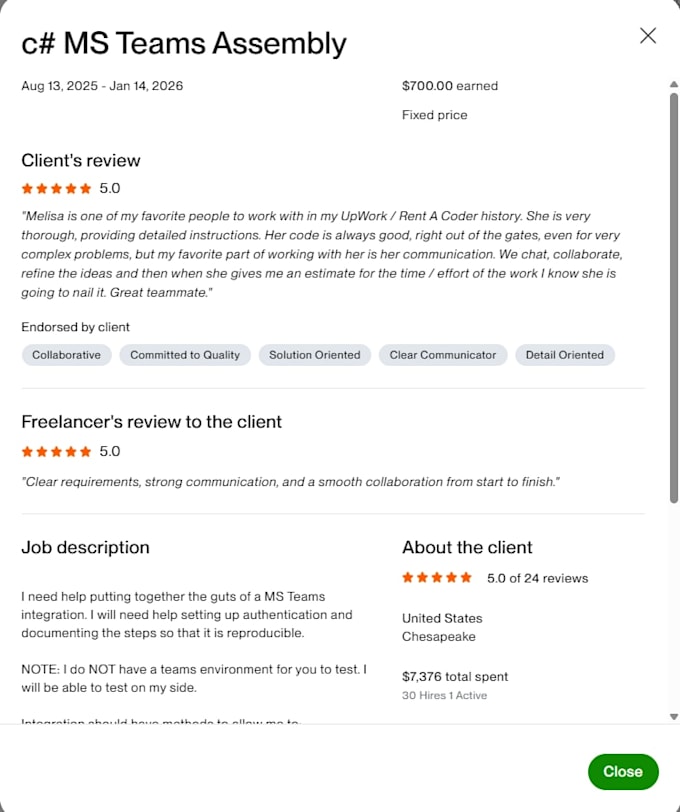Select the Committed to Quality tag
The width and height of the screenshot is (680, 812).
[185, 355]
